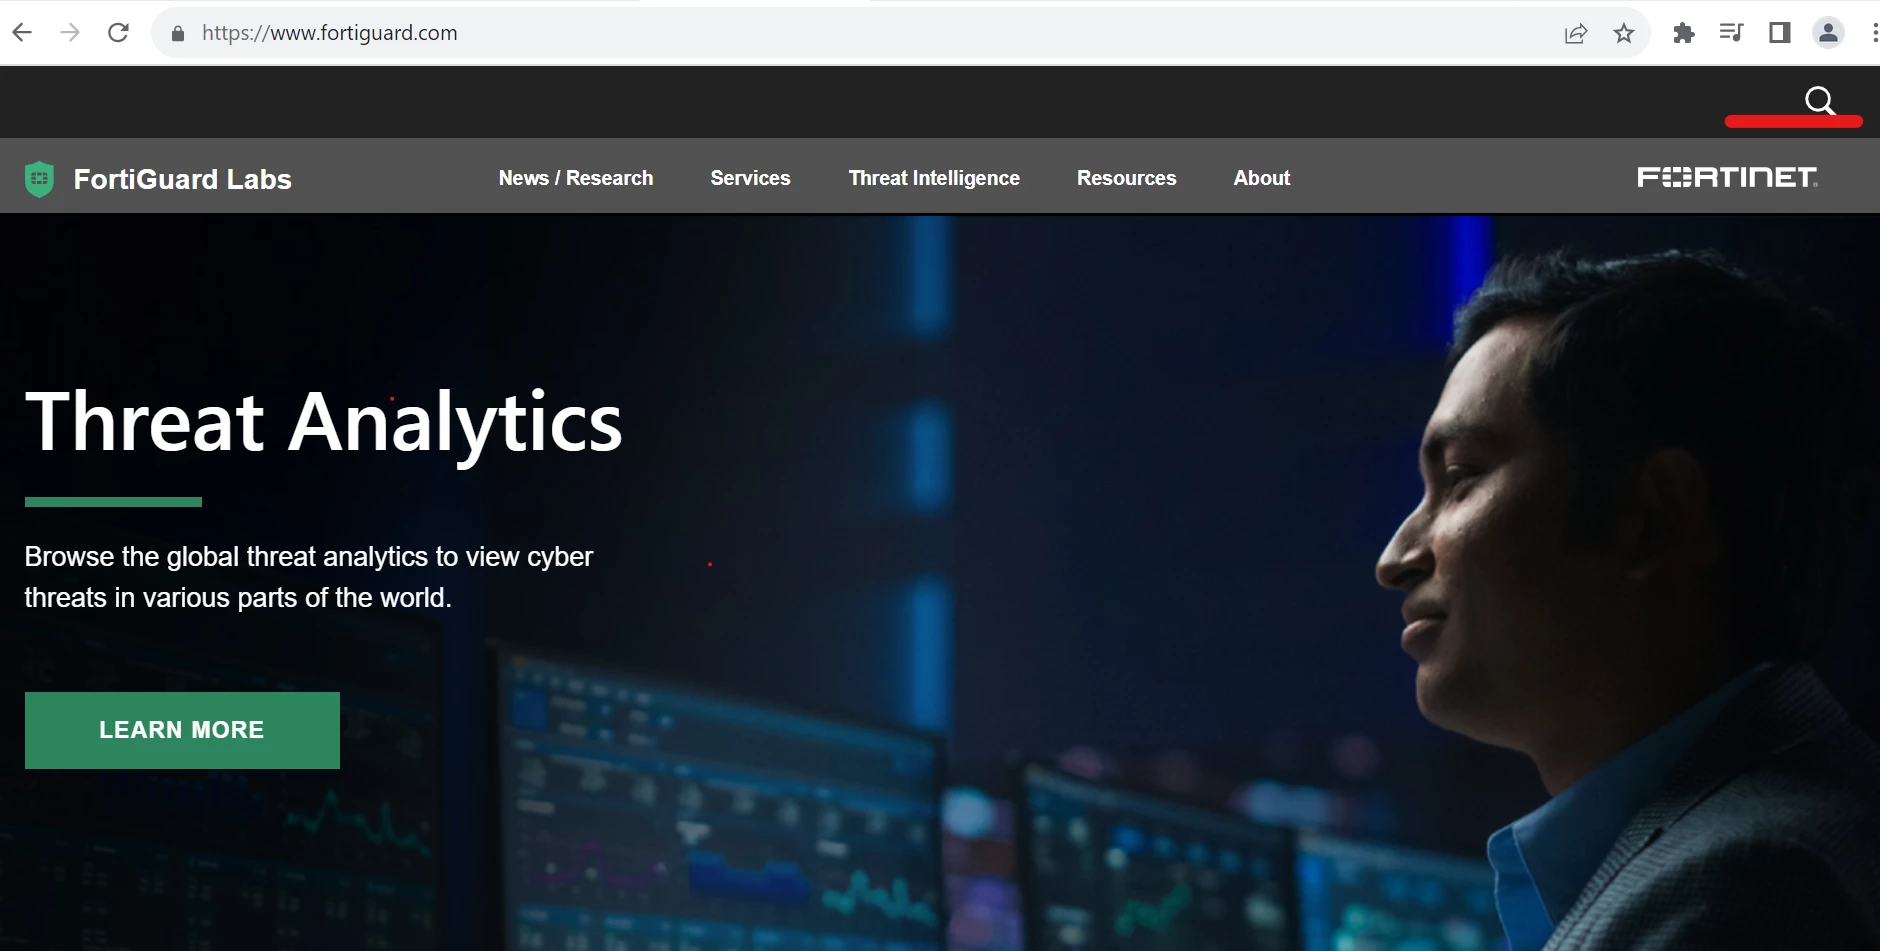Open the Resources menu
This screenshot has height=951, width=1880.
pyautogui.click(x=1127, y=178)
